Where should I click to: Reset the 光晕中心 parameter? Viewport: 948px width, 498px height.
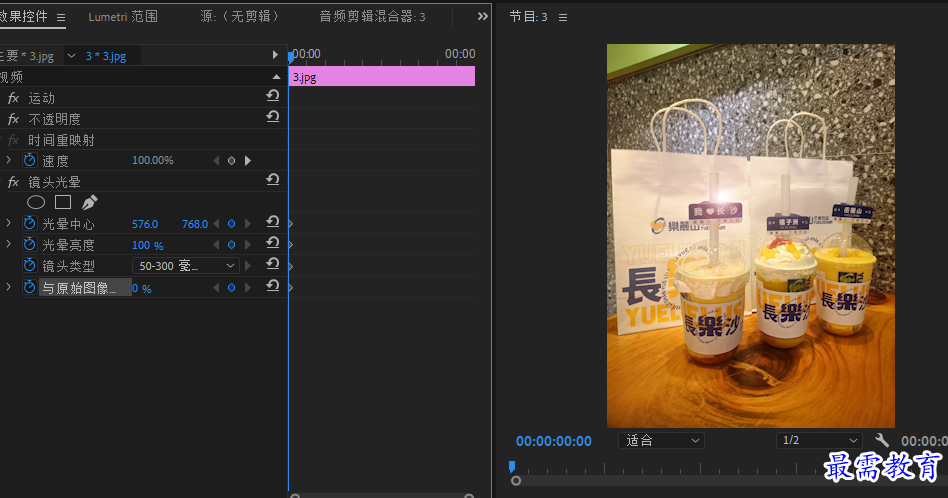[x=273, y=222]
